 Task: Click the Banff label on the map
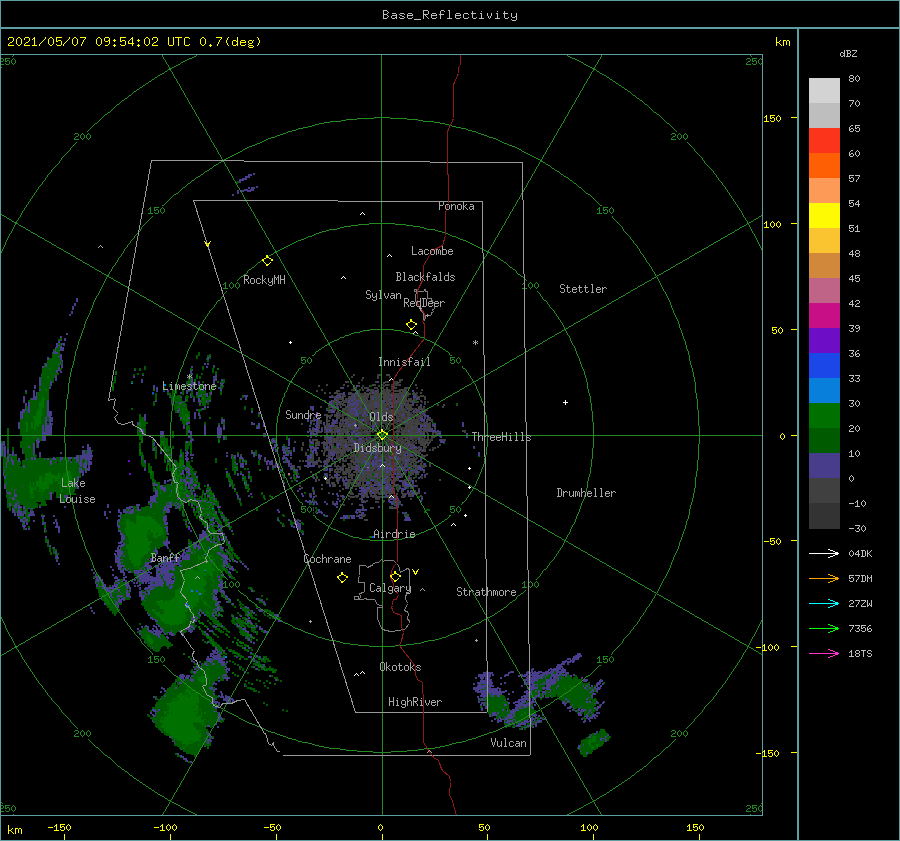coord(165,558)
